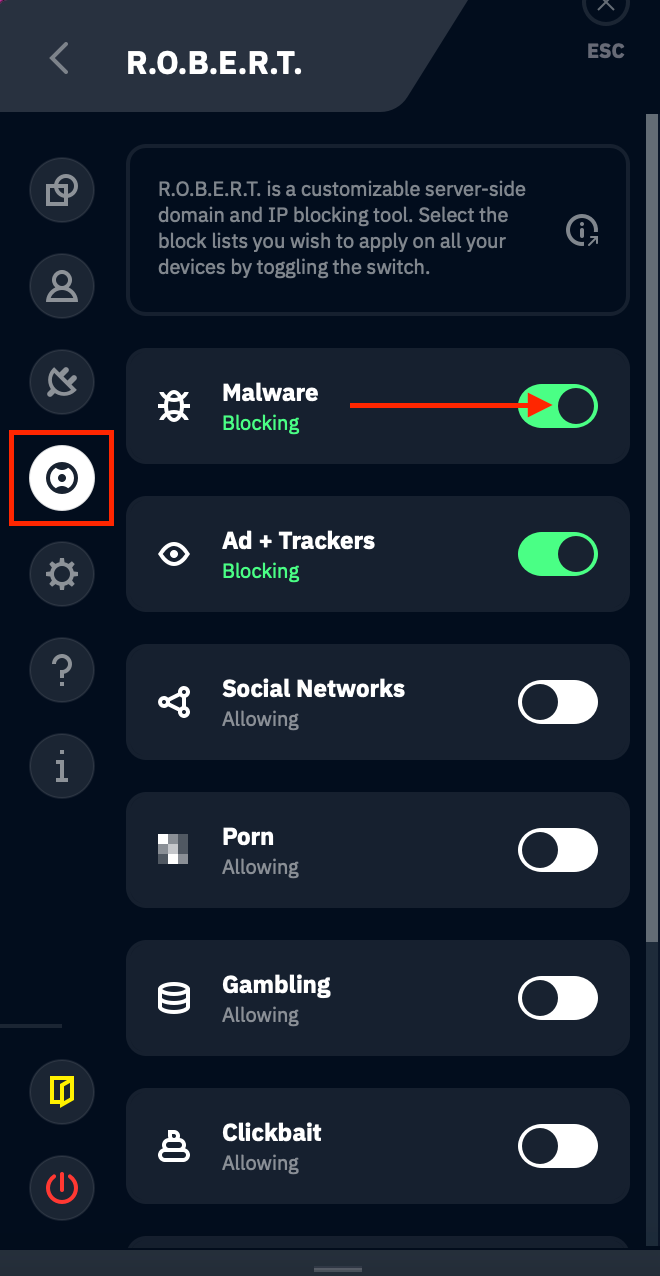Open the General preferences icon at sidebar top
Screen dimensions: 660x1276
pos(61,190)
